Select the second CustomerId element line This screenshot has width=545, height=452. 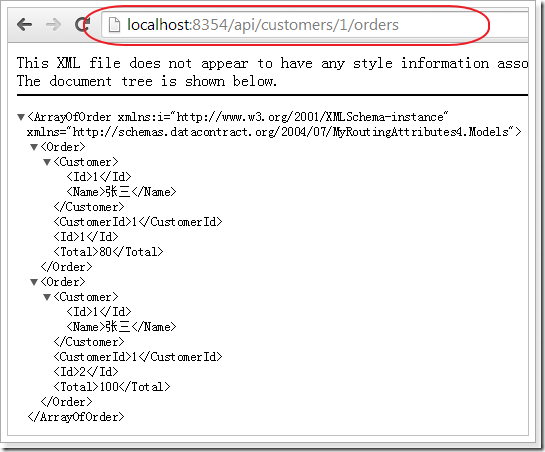[138, 357]
